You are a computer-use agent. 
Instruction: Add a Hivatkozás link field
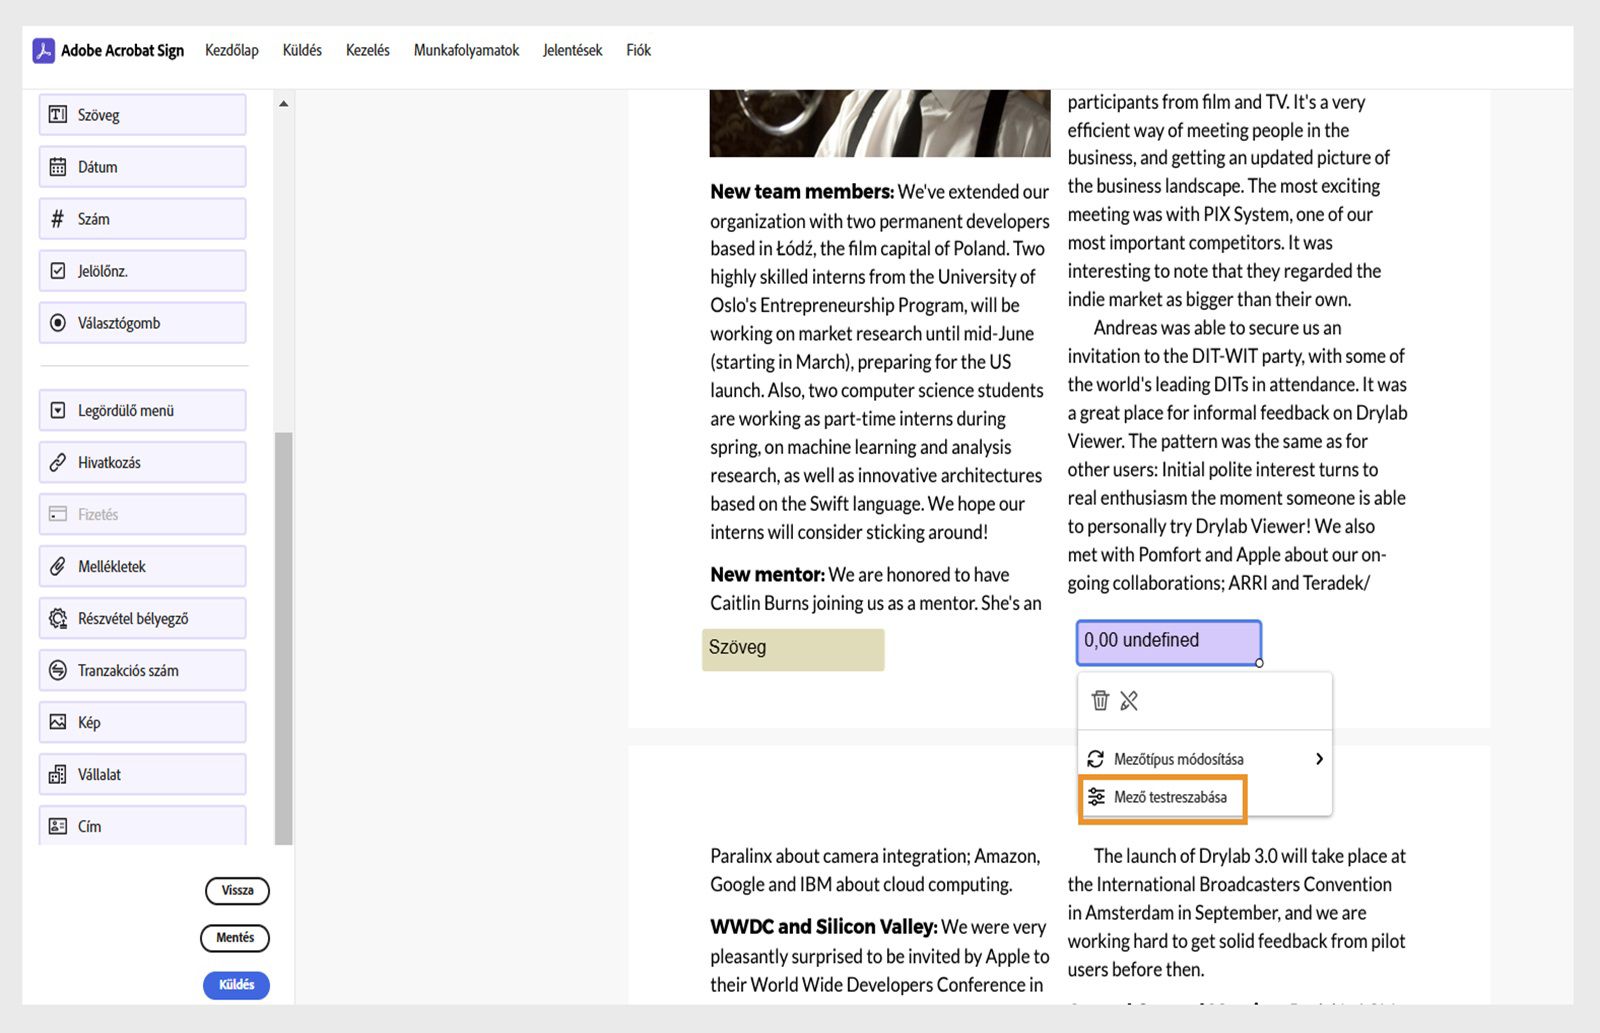[143, 462]
